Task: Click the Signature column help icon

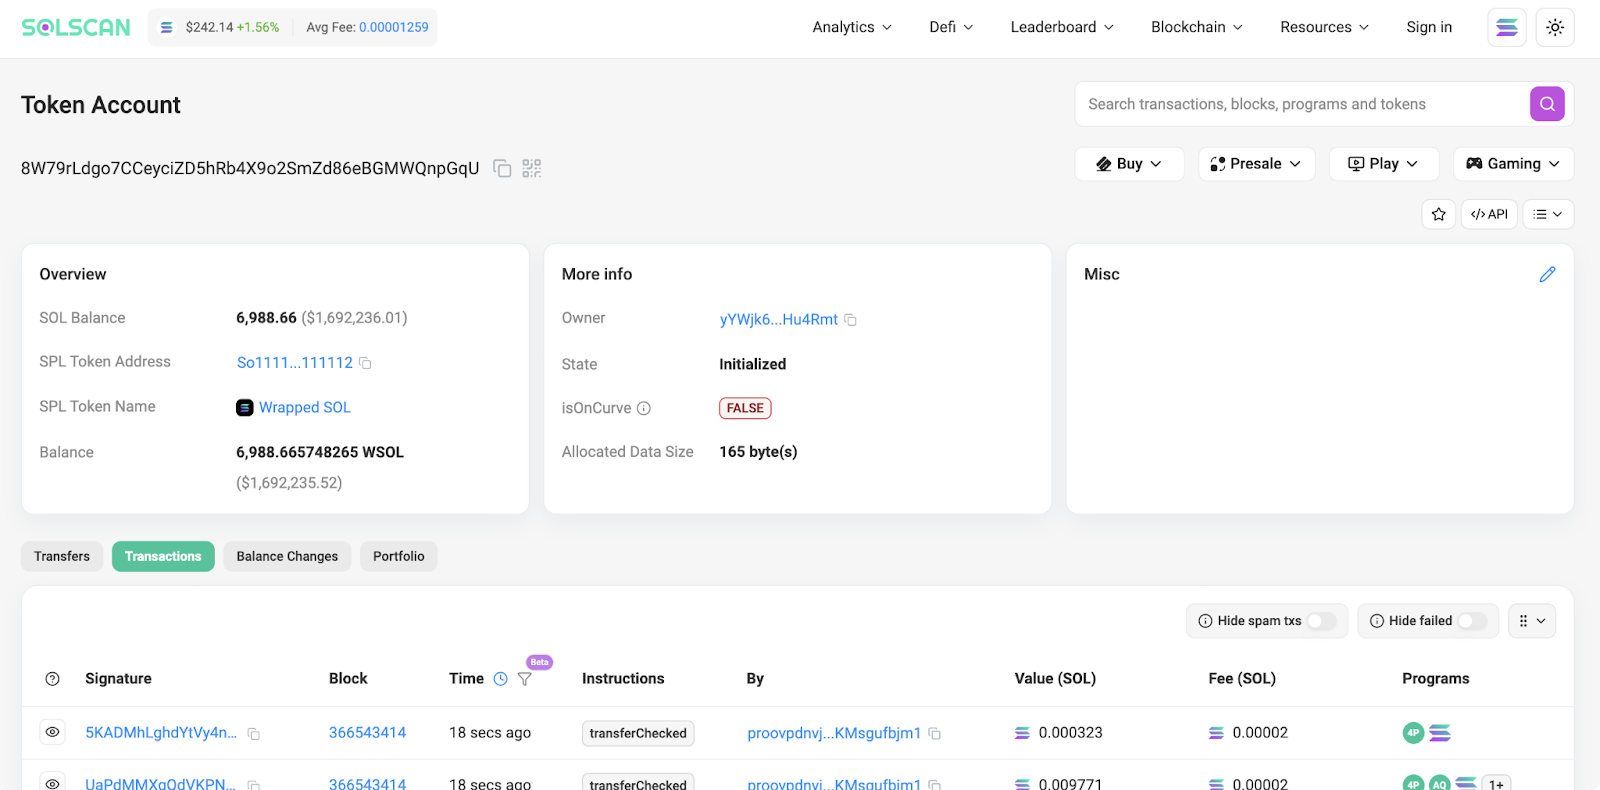Action: pos(53,679)
